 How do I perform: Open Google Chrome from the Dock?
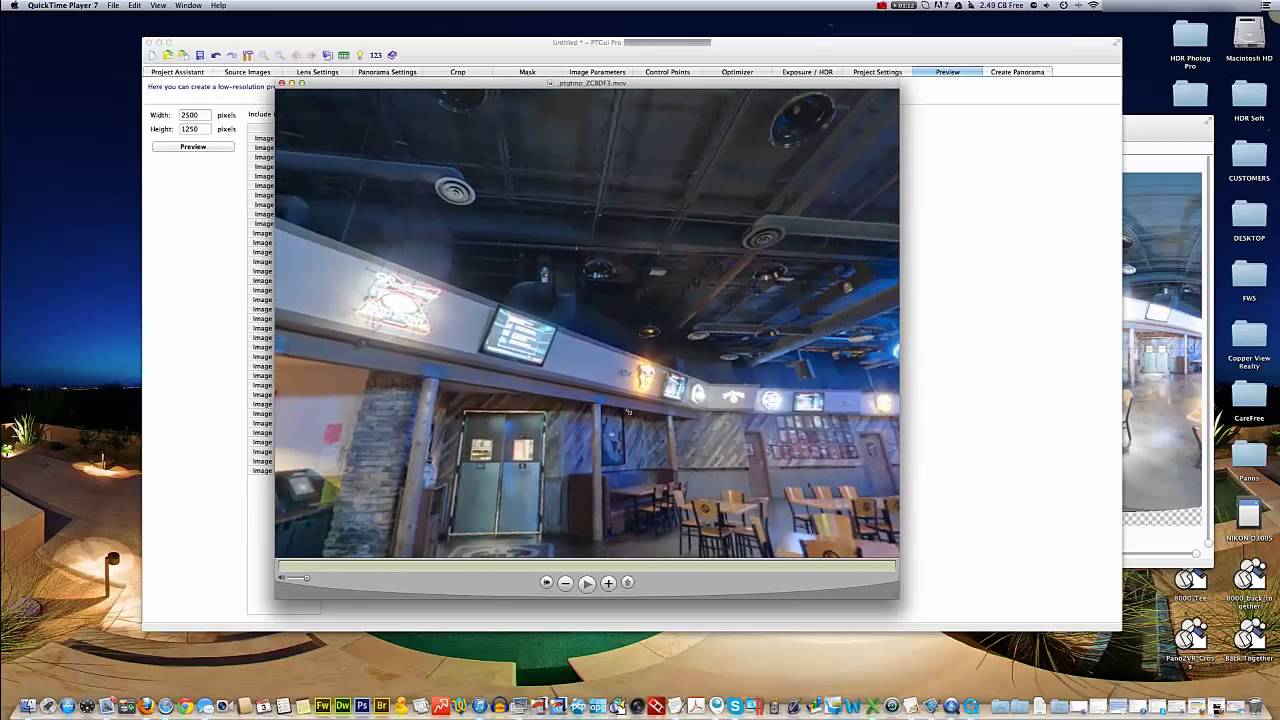click(186, 706)
